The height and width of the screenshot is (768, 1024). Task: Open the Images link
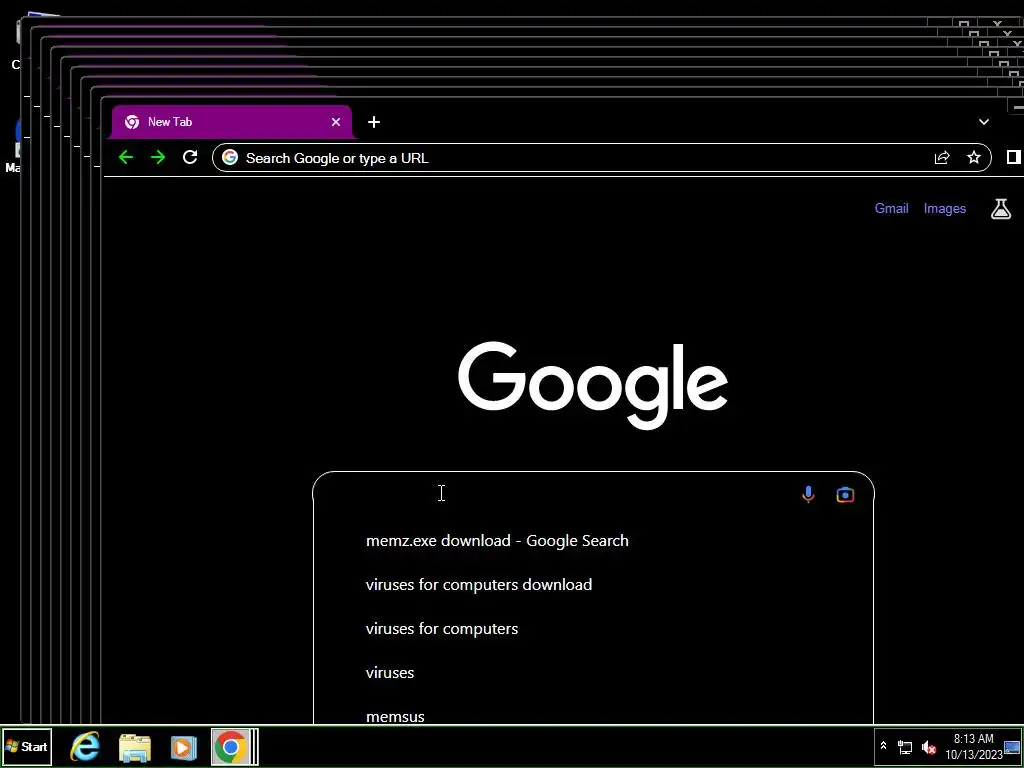[x=944, y=208]
